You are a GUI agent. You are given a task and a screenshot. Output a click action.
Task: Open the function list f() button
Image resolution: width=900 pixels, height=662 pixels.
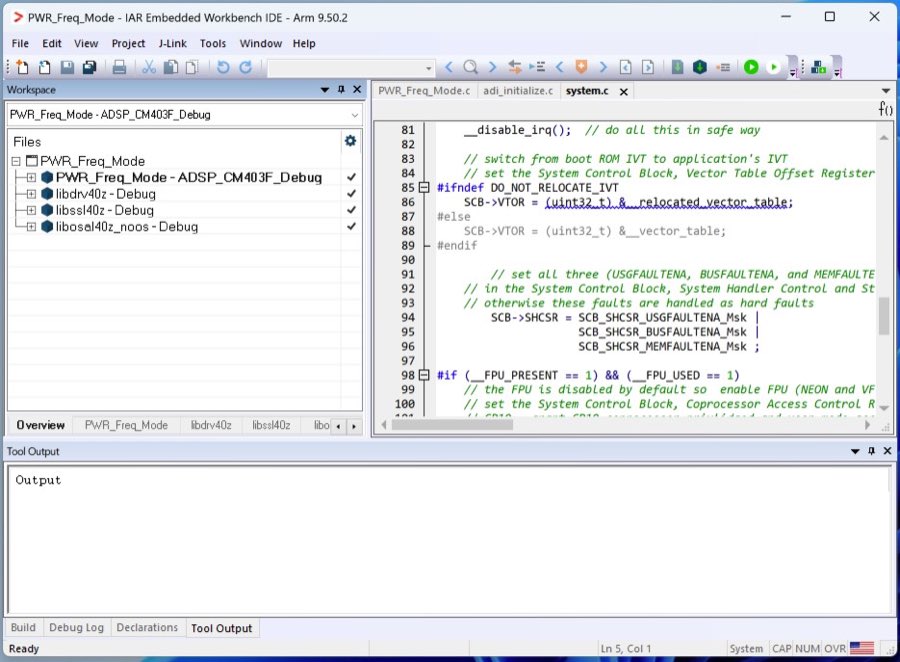pos(885,108)
